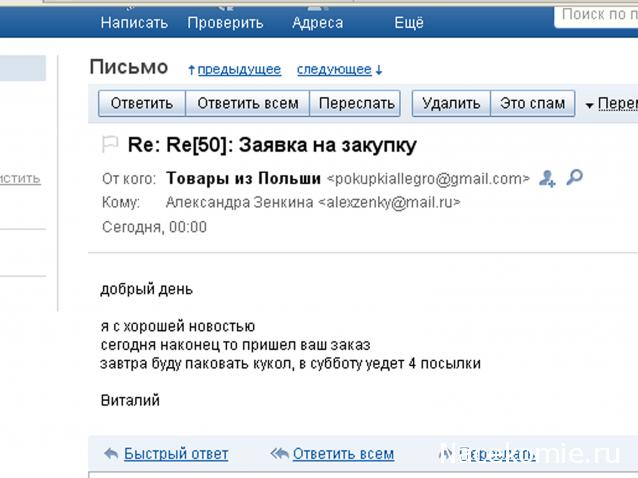
Task: Click the quick reply arrow icon
Action: tap(110, 454)
